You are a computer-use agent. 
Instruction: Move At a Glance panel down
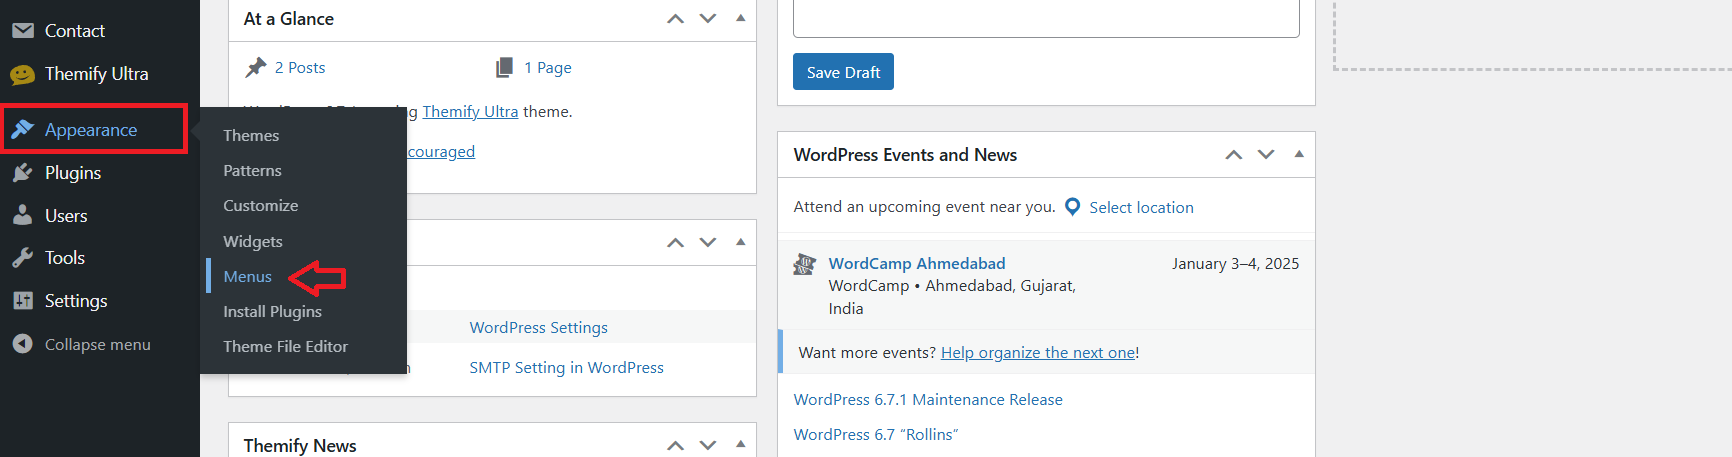click(x=708, y=18)
